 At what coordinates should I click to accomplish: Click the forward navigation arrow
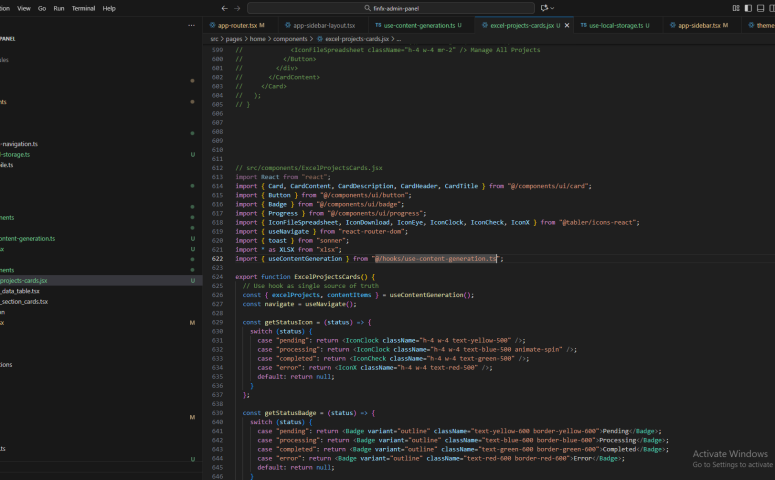pyautogui.click(x=237, y=8)
